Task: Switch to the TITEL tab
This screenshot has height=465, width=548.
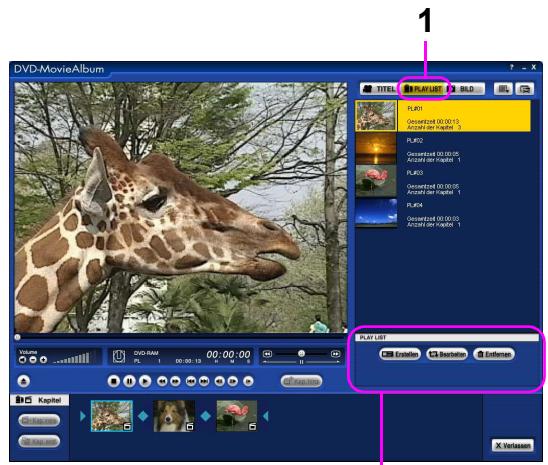Action: [x=380, y=89]
